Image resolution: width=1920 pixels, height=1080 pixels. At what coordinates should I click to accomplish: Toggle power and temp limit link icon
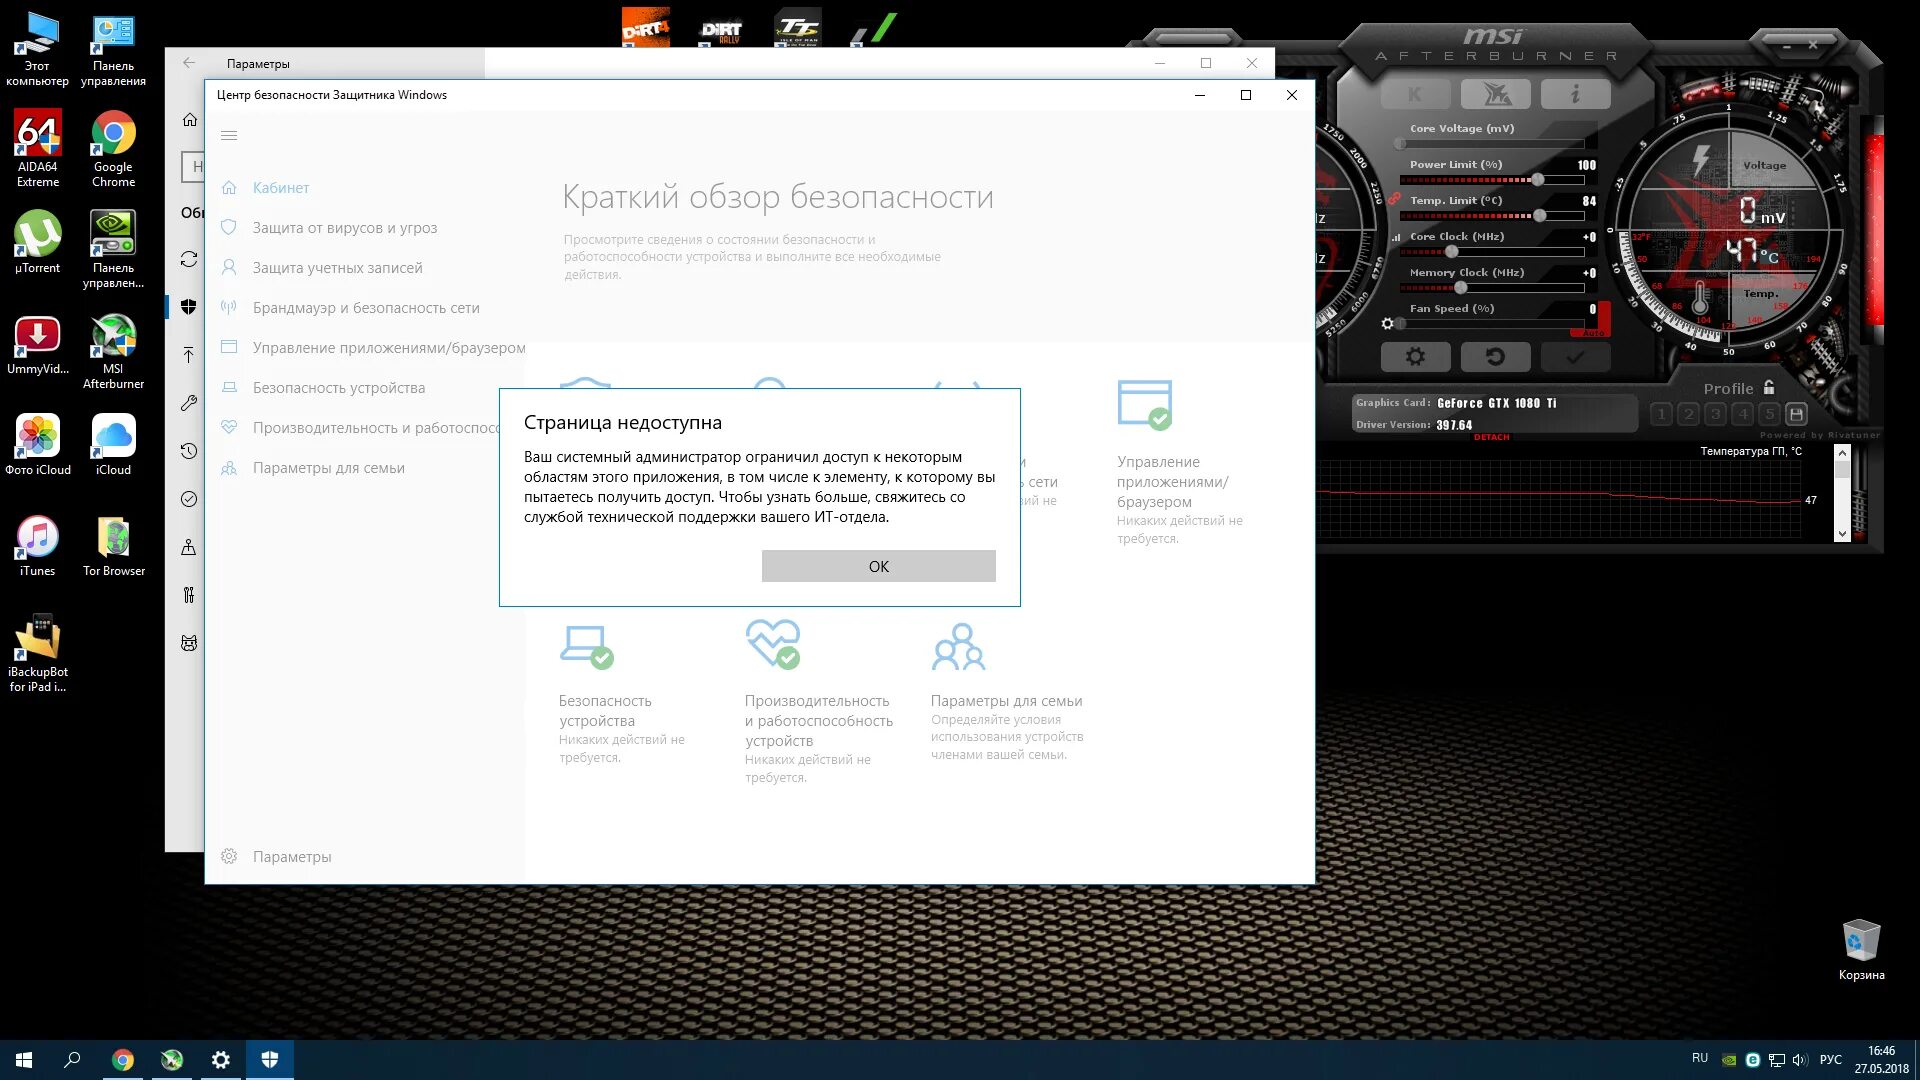click(x=1394, y=199)
